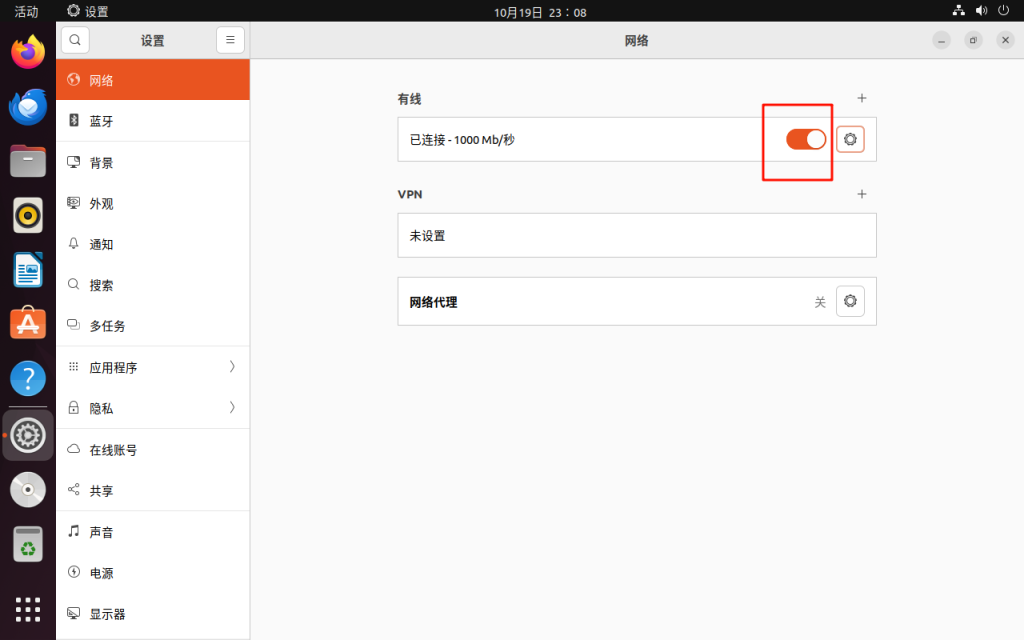Open wired connection gear settings
This screenshot has height=640, width=1024.
tap(850, 139)
